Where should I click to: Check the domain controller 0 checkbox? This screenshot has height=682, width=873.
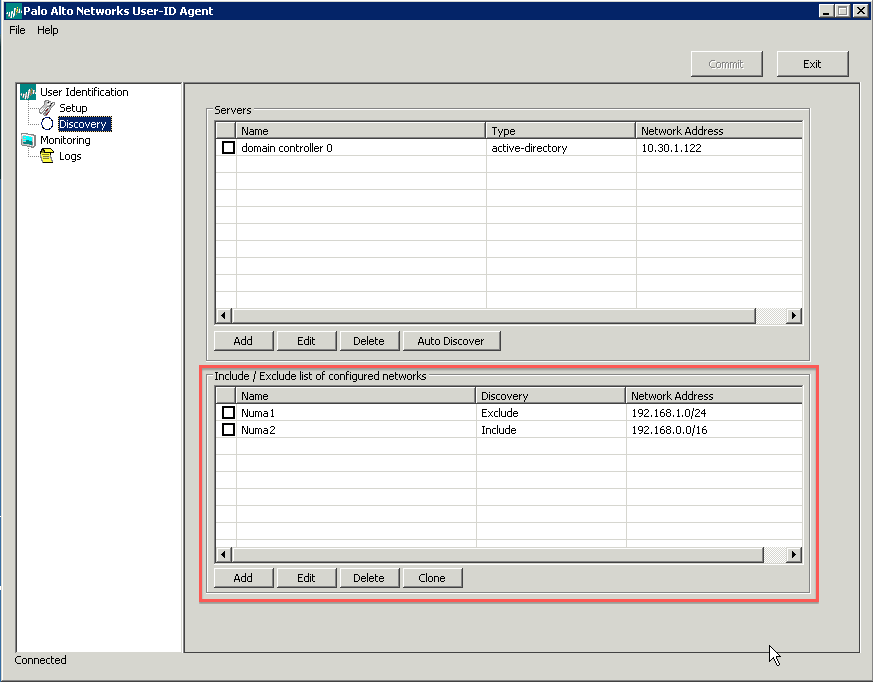226,147
